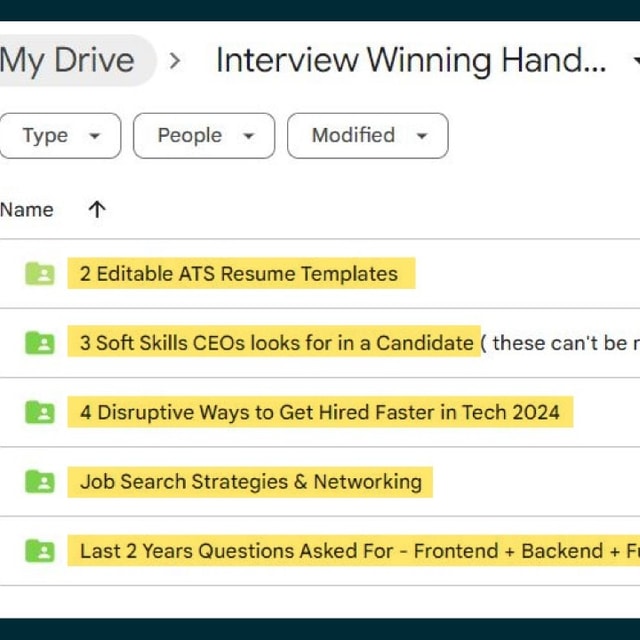Click shared folder icon for Soft Skills CEOs

[39, 343]
